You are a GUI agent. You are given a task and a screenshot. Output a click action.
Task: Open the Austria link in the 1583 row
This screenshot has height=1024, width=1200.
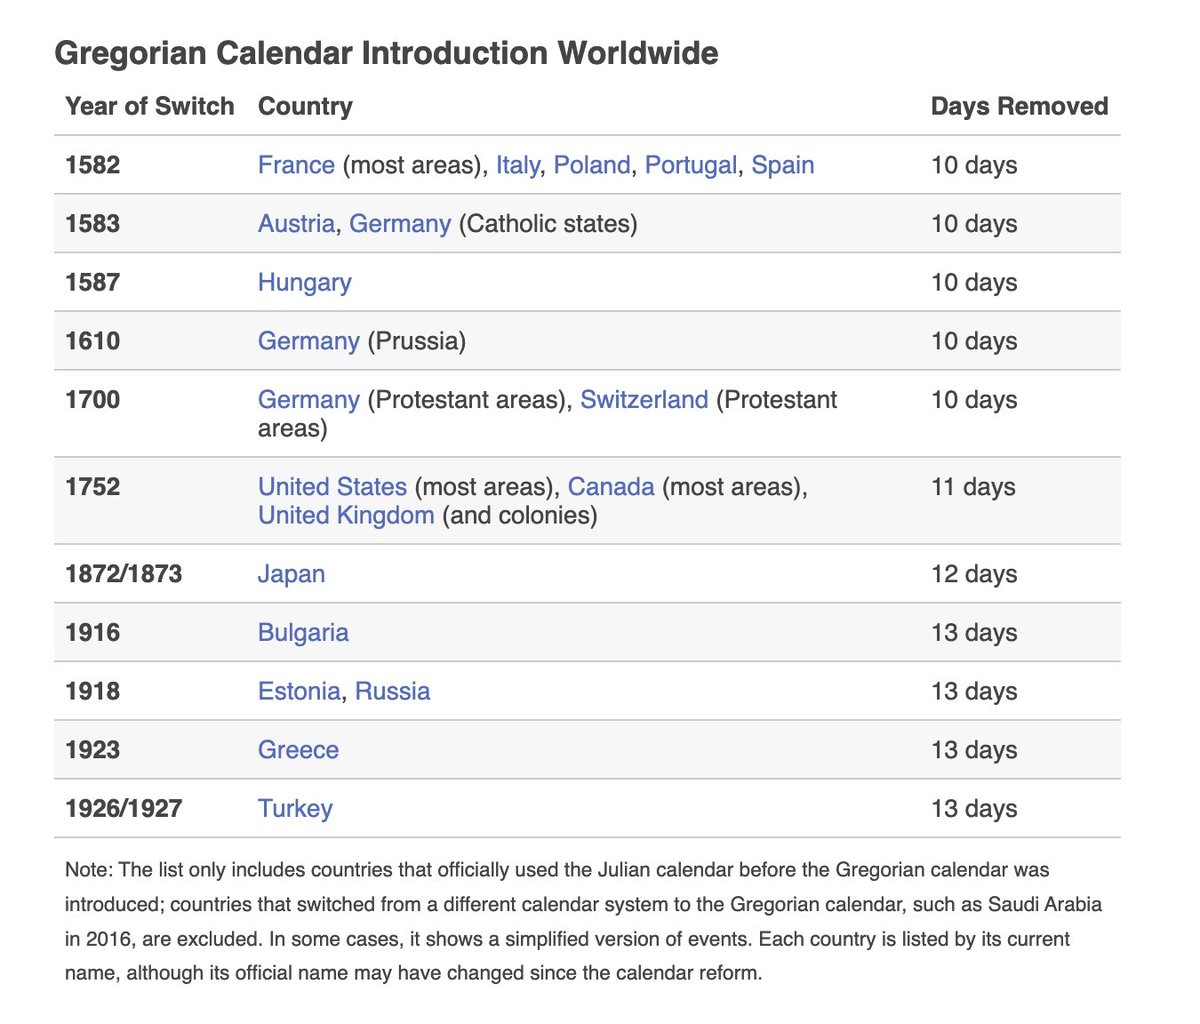pyautogui.click(x=295, y=224)
